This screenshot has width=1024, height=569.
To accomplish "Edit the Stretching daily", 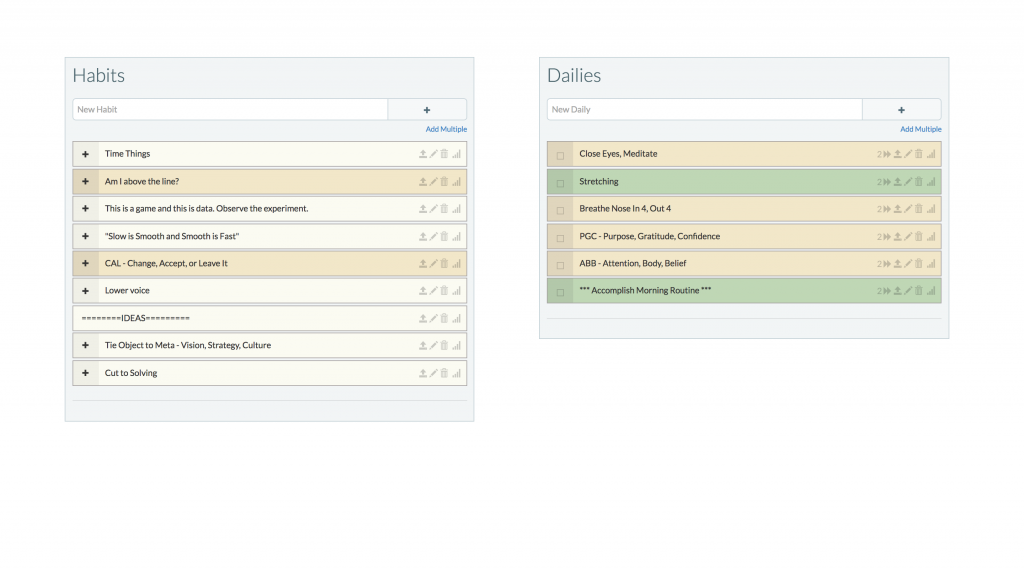I will (908, 182).
